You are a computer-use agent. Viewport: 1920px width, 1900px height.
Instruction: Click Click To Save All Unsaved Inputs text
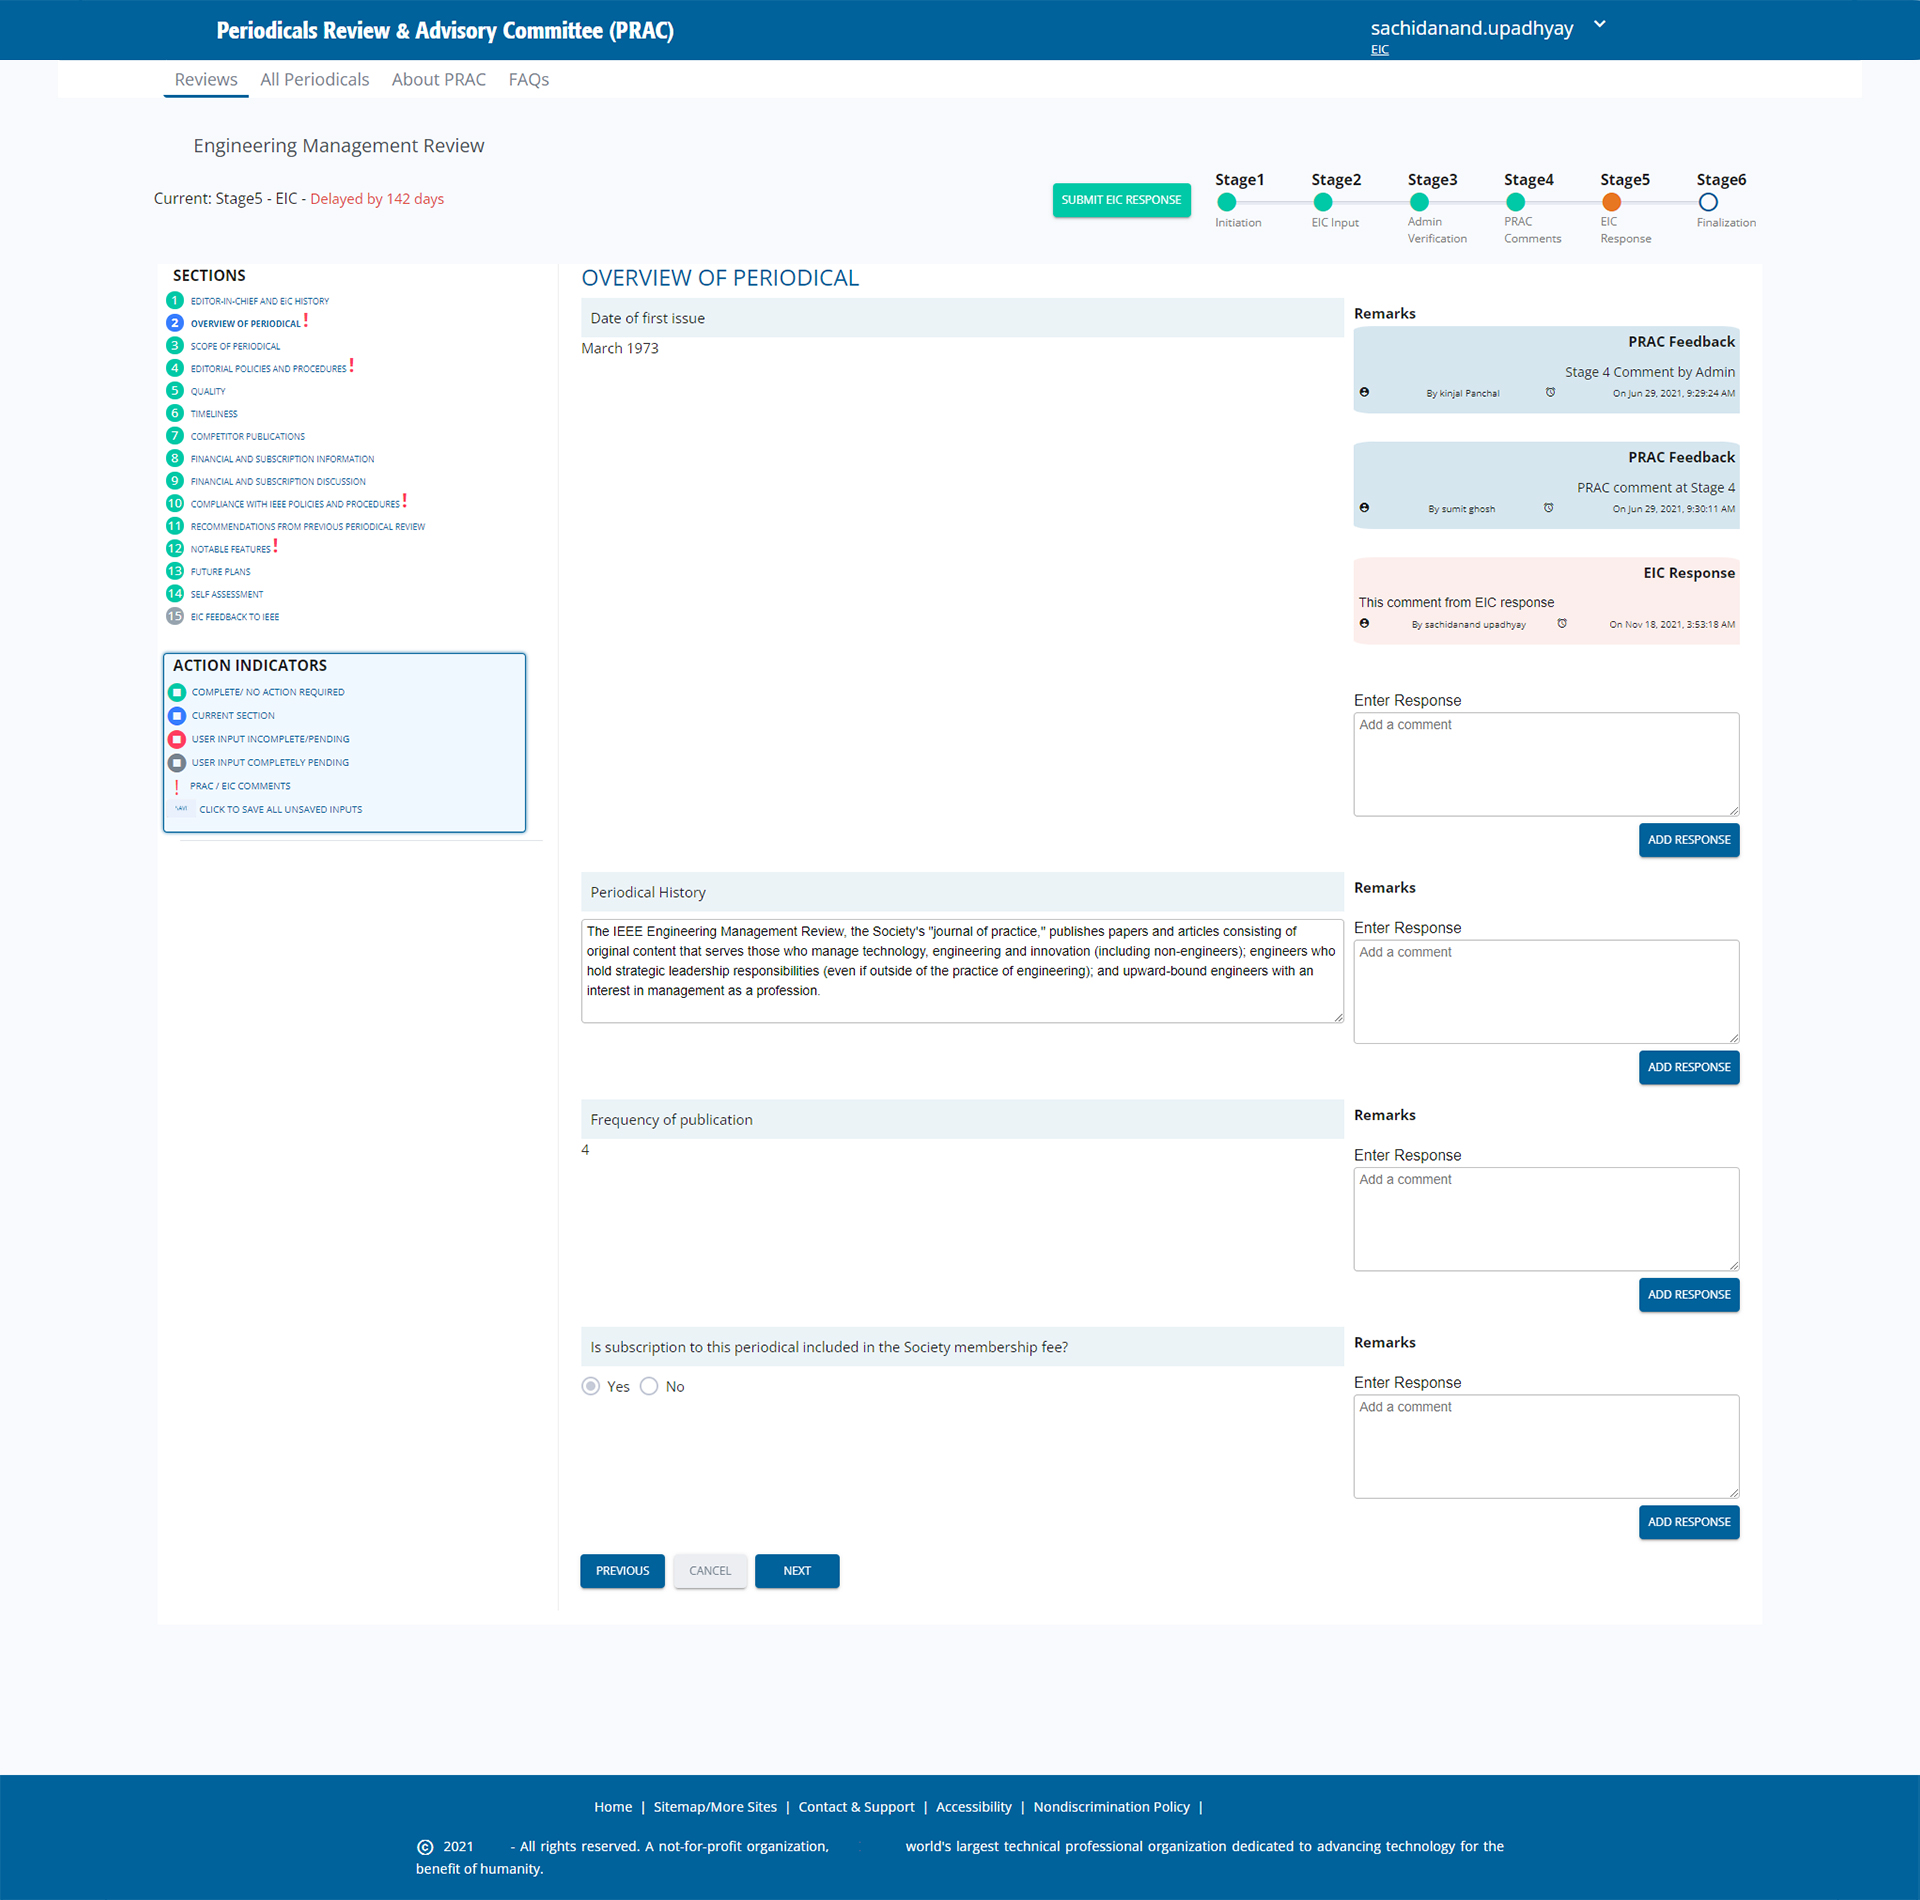coord(281,809)
